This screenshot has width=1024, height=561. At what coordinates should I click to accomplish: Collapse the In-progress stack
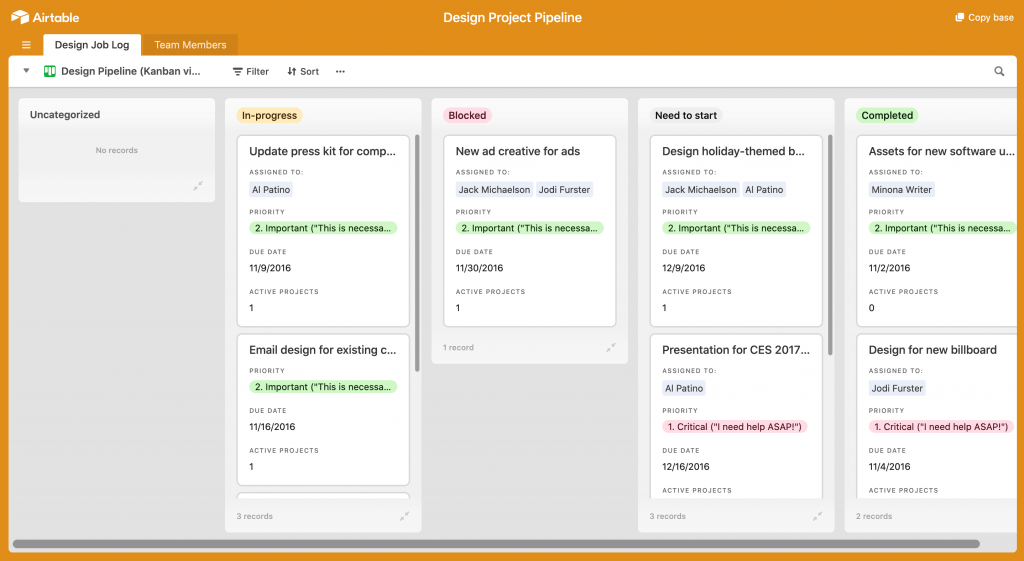404,516
